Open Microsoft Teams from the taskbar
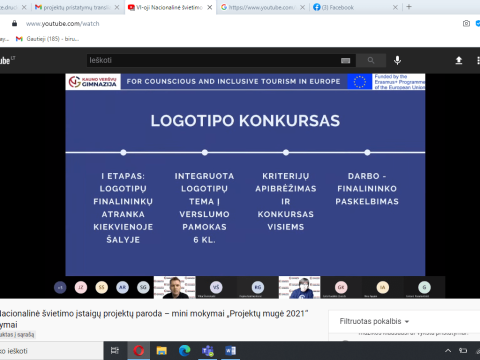This screenshot has width=480, height=360. tap(208, 351)
